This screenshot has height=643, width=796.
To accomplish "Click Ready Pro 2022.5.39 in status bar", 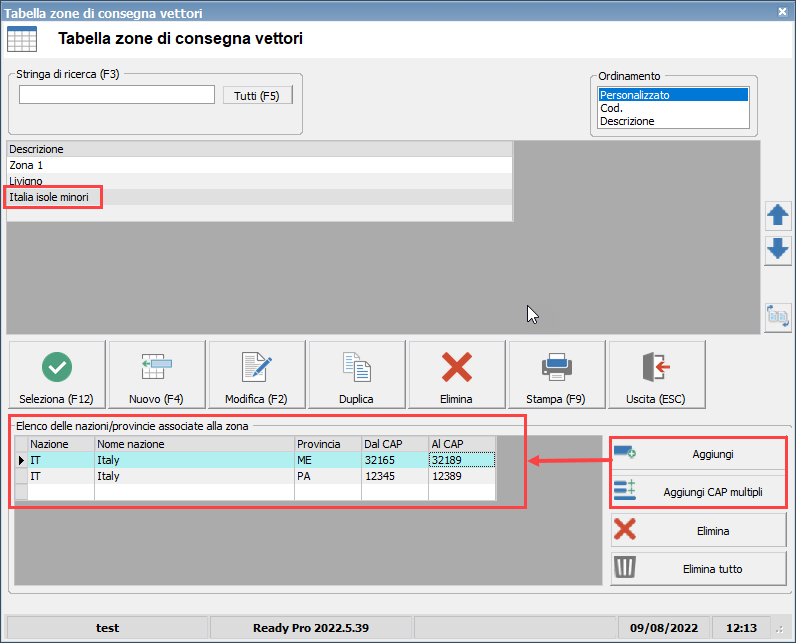I will pos(311,628).
